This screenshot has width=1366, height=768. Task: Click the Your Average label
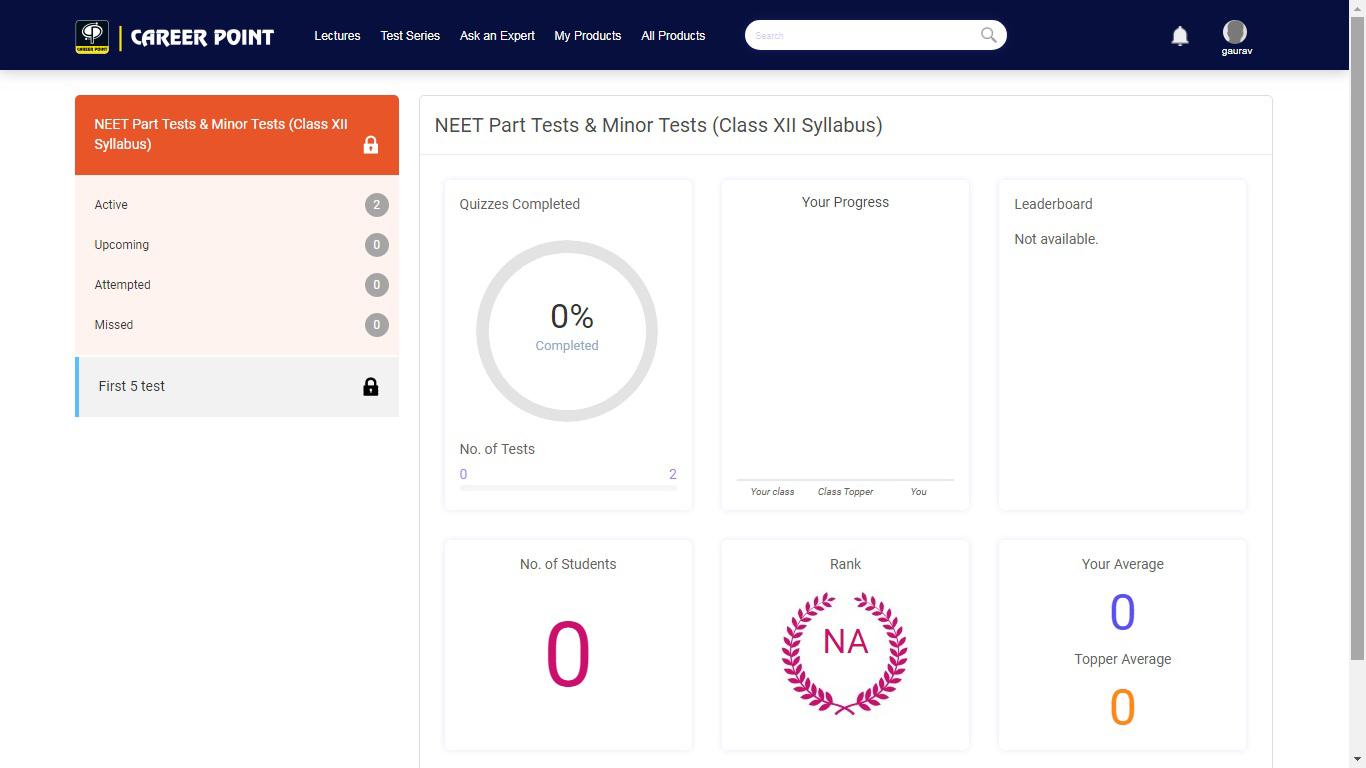pyautogui.click(x=1123, y=564)
